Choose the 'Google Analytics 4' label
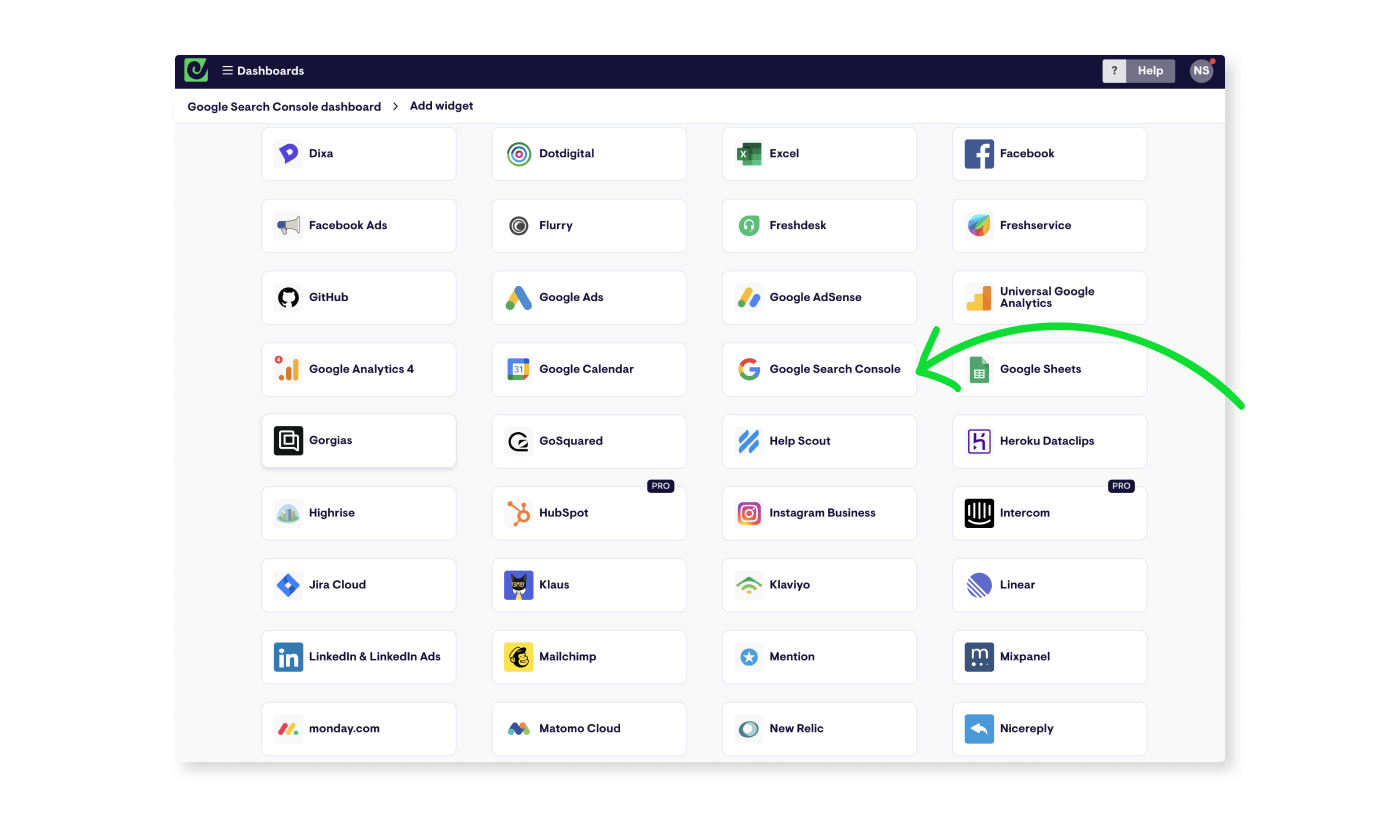The height and width of the screenshot is (840, 1400). (x=361, y=369)
